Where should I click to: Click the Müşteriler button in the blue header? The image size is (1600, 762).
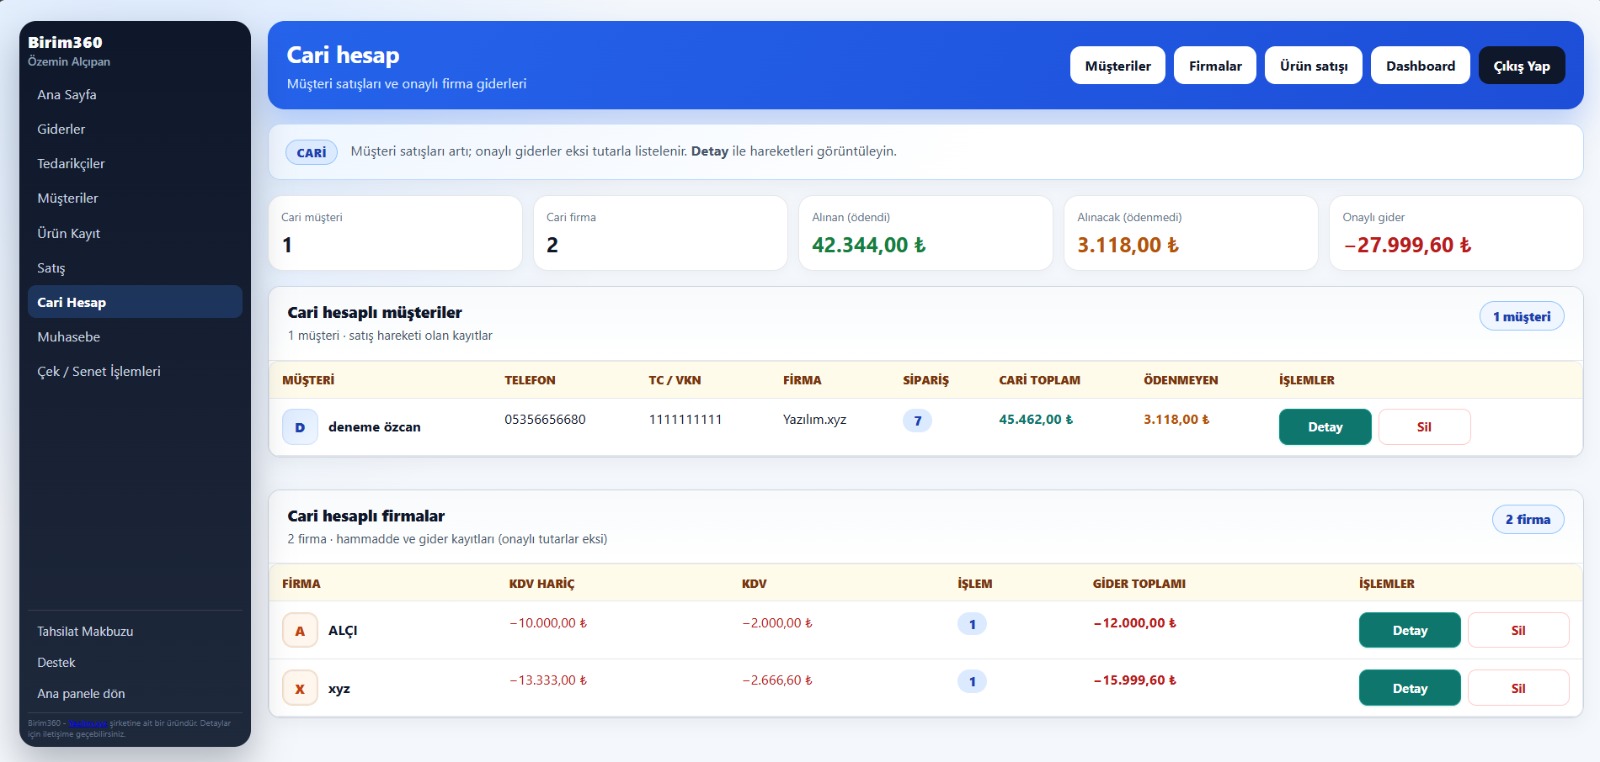(x=1118, y=66)
